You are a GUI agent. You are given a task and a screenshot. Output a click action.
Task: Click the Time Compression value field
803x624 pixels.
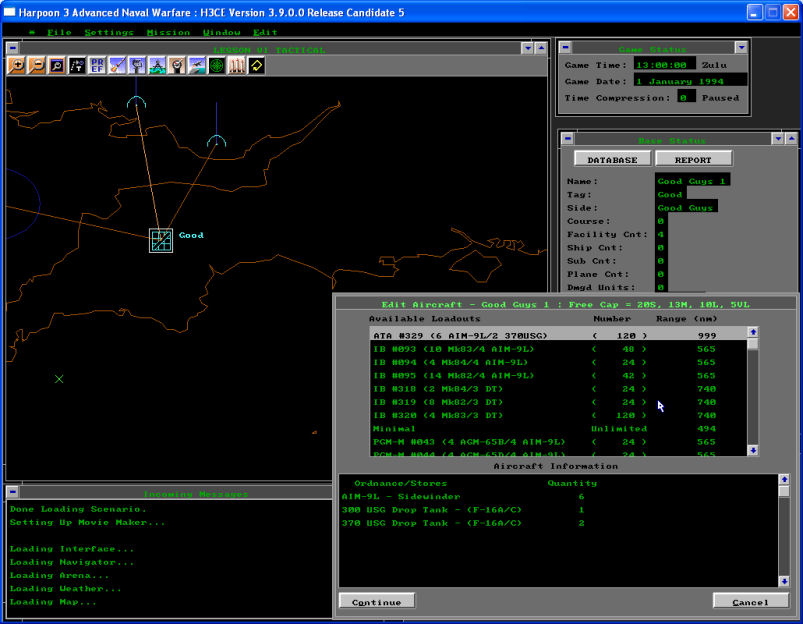click(x=686, y=97)
